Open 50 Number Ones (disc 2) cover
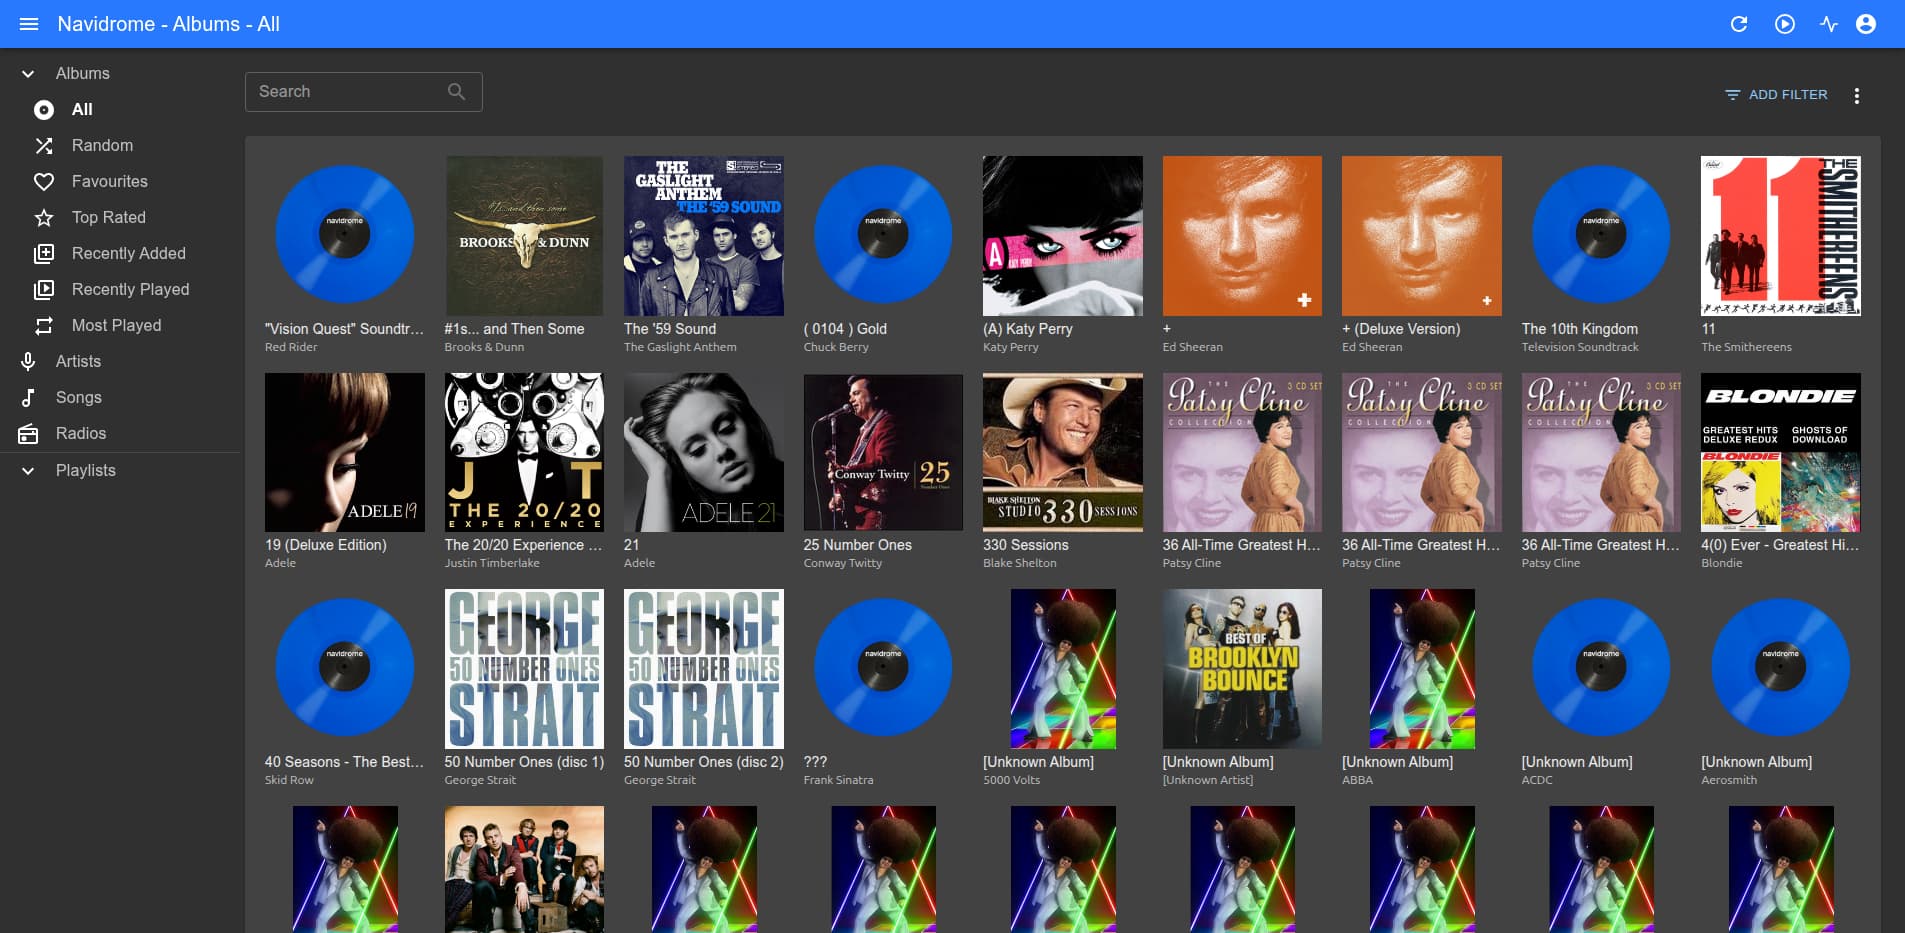This screenshot has width=1905, height=933. tap(704, 669)
